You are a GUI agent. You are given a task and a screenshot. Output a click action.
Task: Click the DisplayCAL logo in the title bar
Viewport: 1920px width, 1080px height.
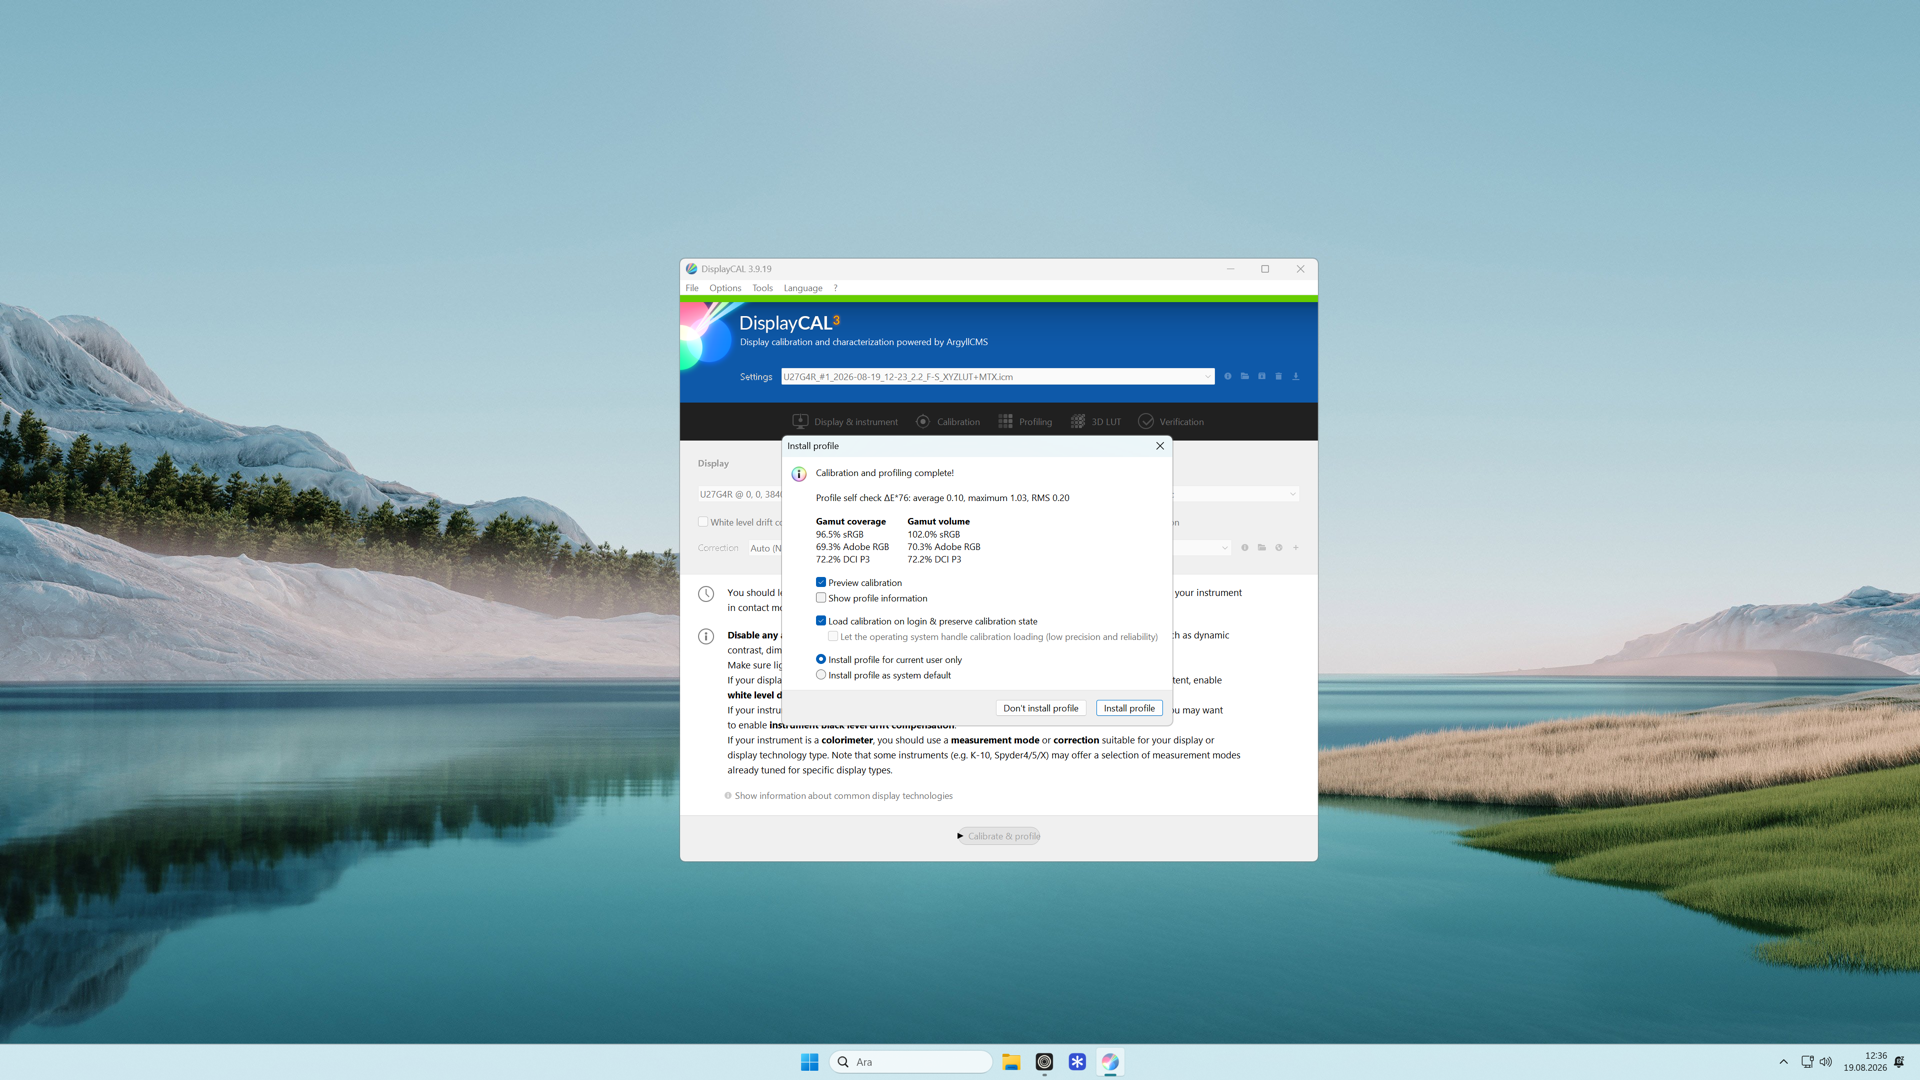click(x=691, y=269)
